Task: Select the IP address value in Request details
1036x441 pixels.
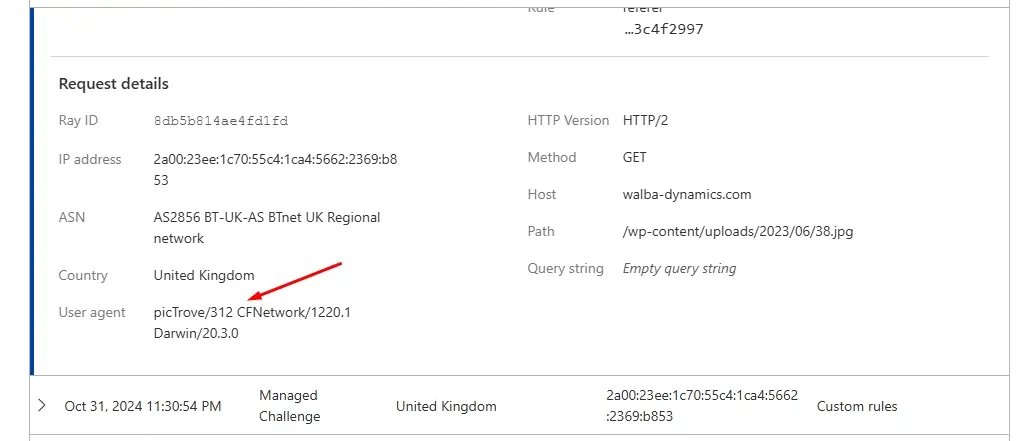Action: [x=277, y=169]
